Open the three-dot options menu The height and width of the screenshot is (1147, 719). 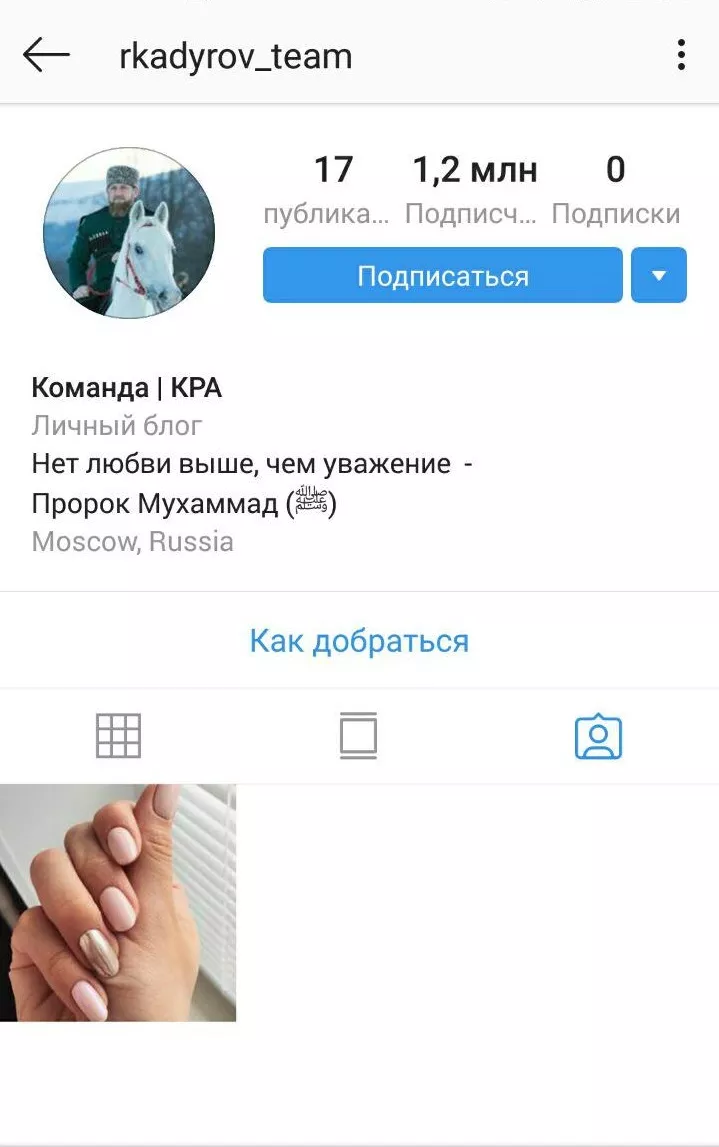[x=681, y=56]
